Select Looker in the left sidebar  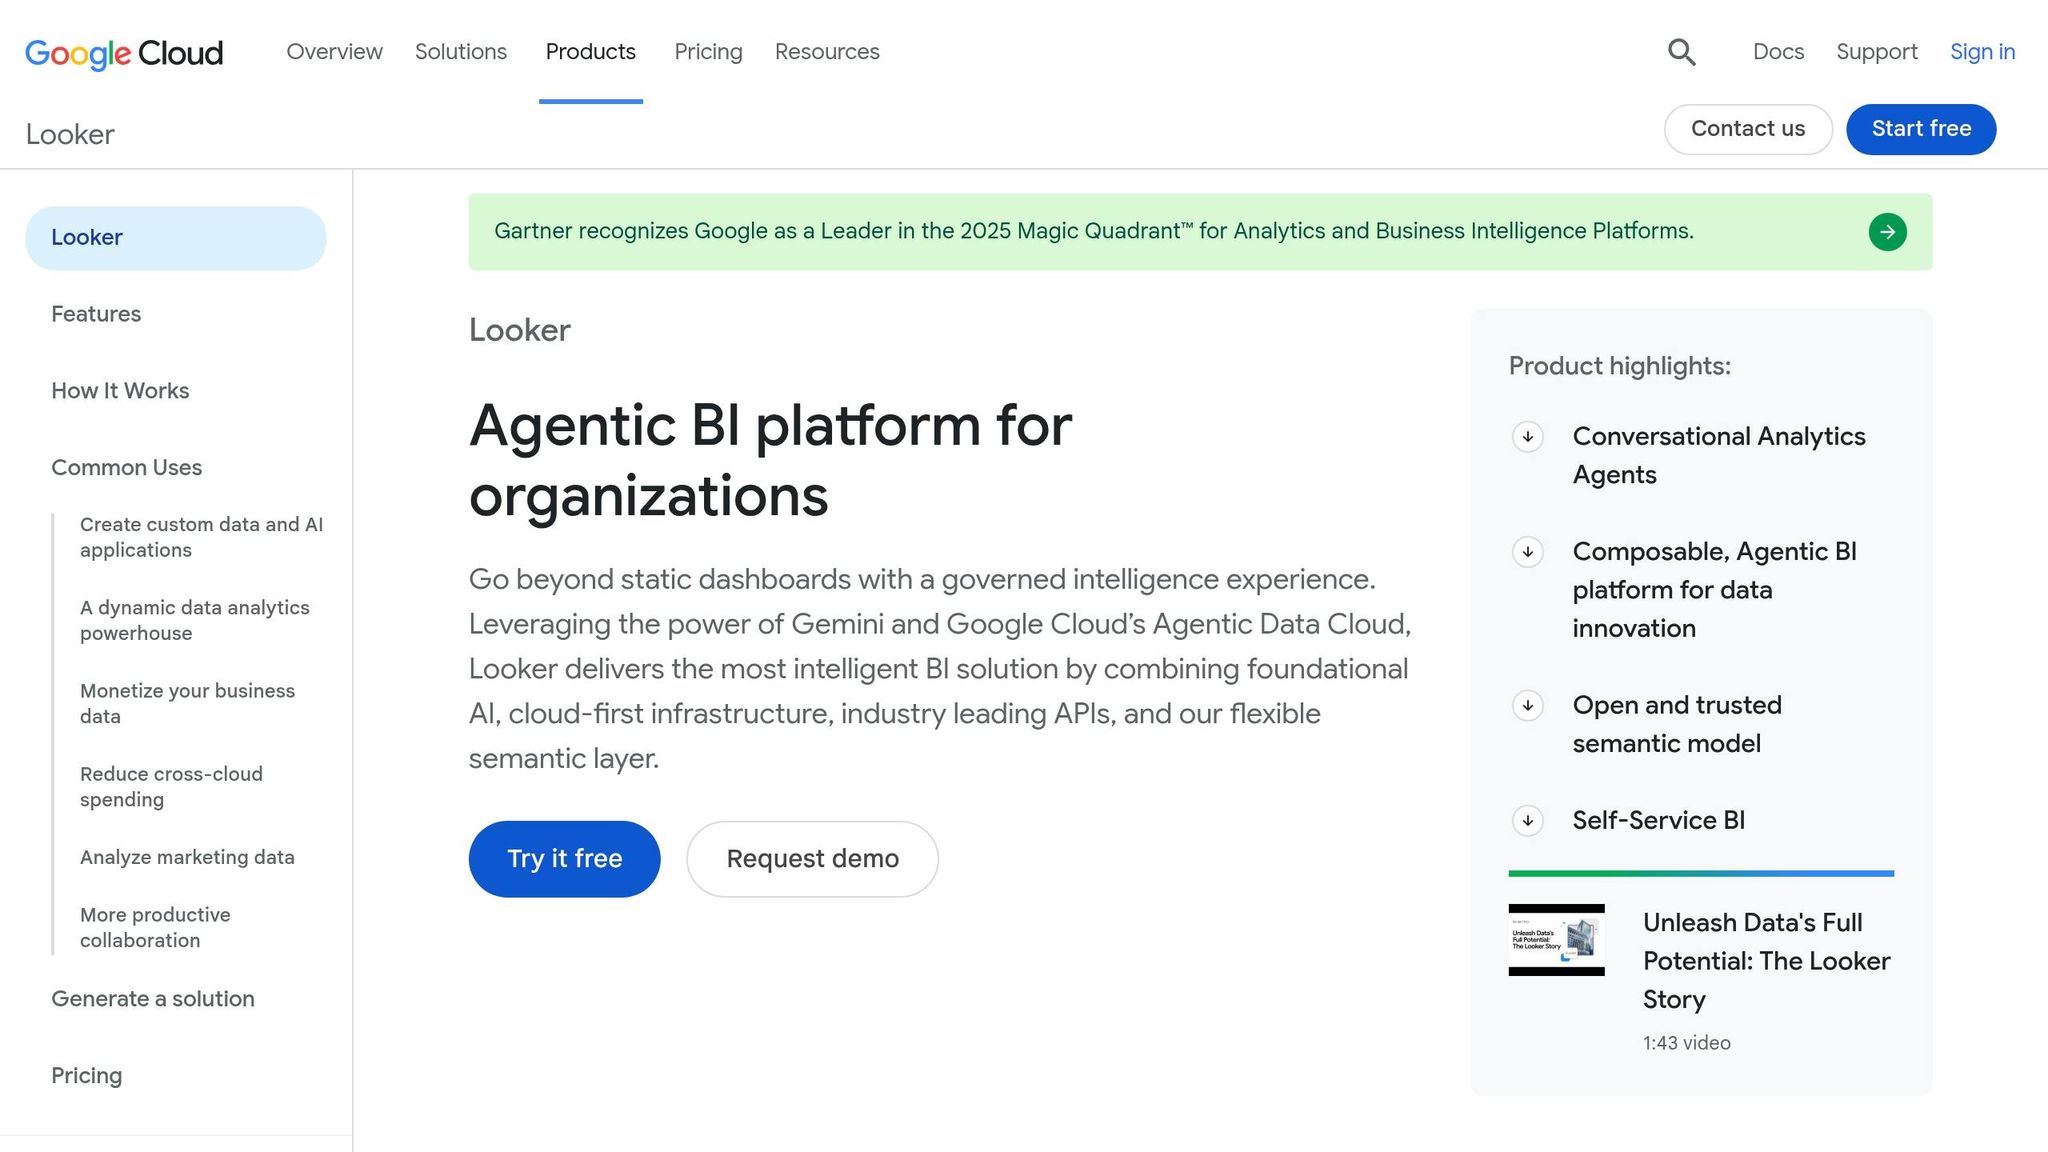(176, 238)
